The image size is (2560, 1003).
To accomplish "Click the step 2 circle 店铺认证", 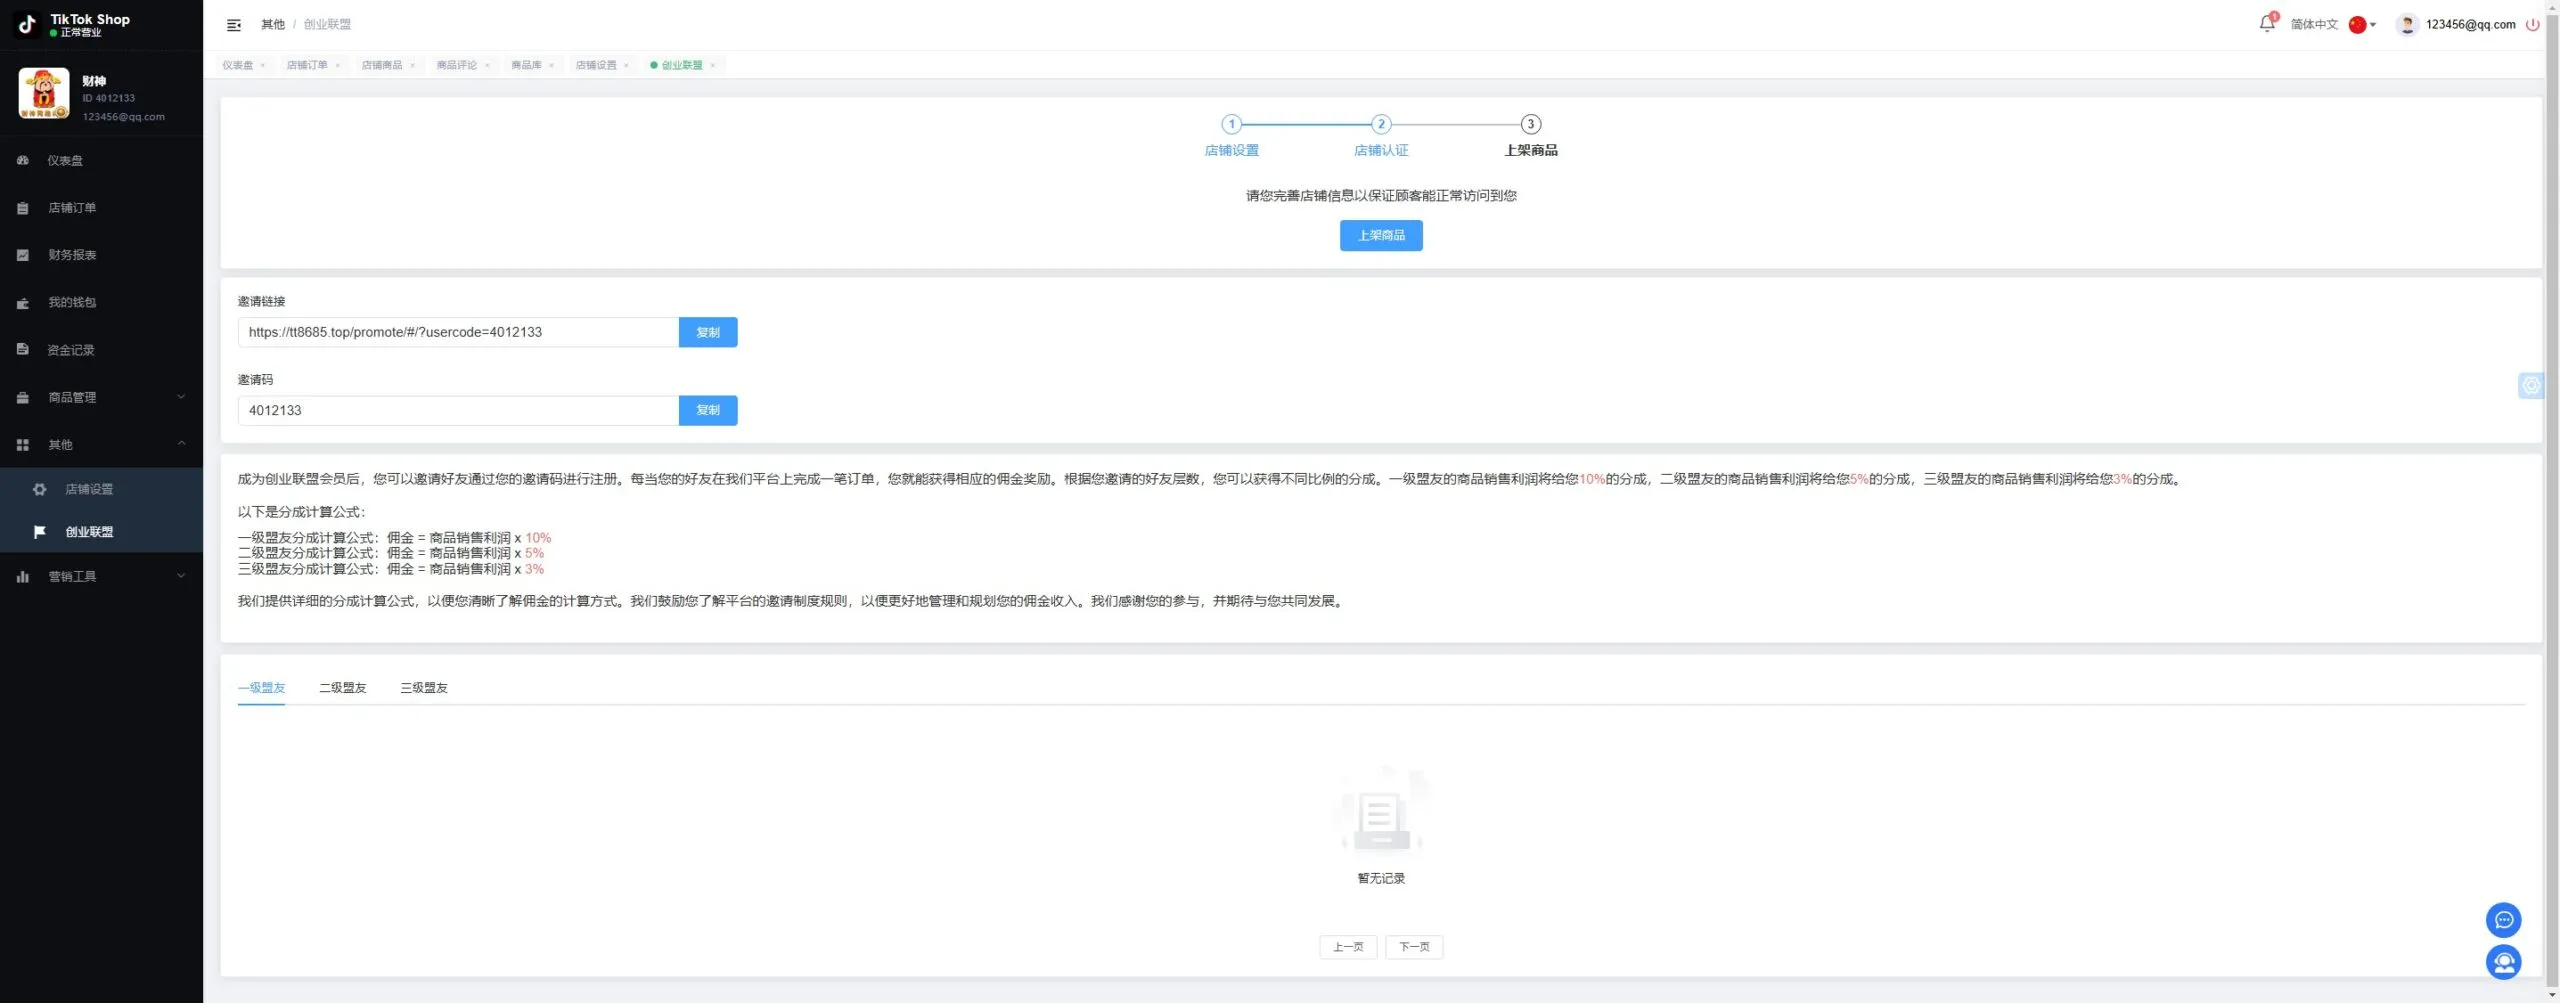I will click(x=1381, y=124).
